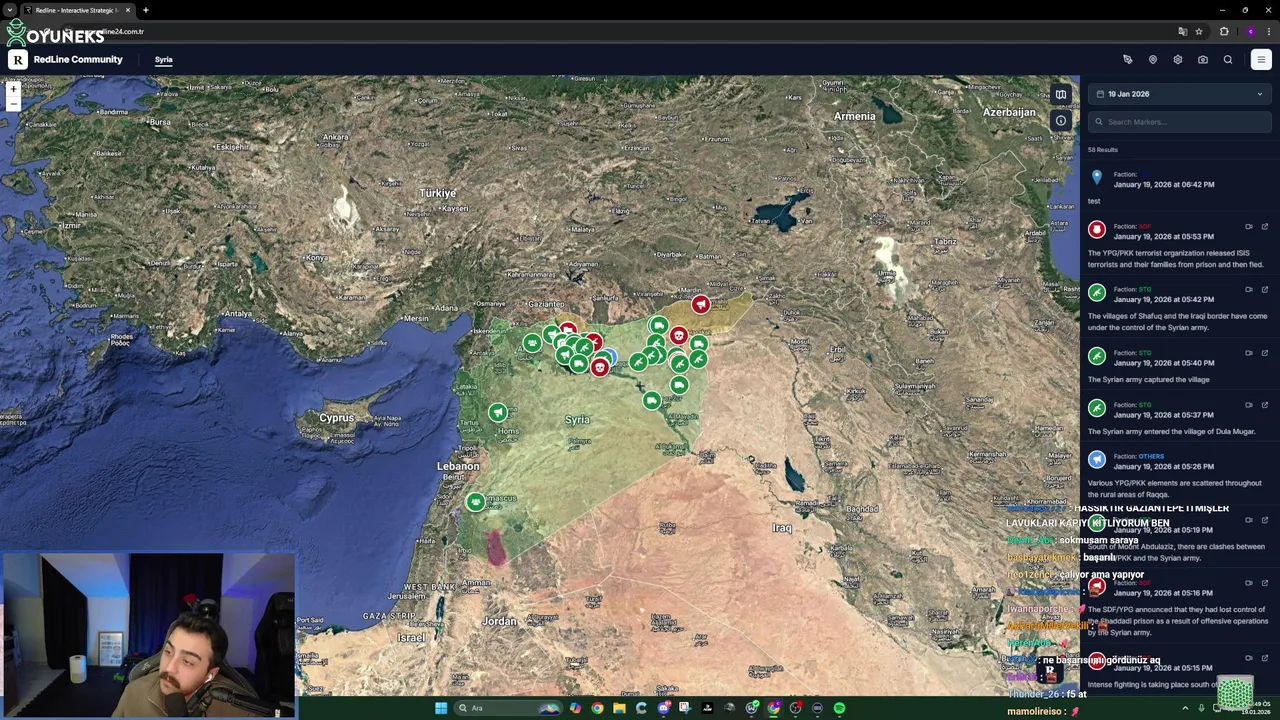Screen dimensions: 1280x720
Task: Click the 58 Results count label
Action: [x=1103, y=150]
